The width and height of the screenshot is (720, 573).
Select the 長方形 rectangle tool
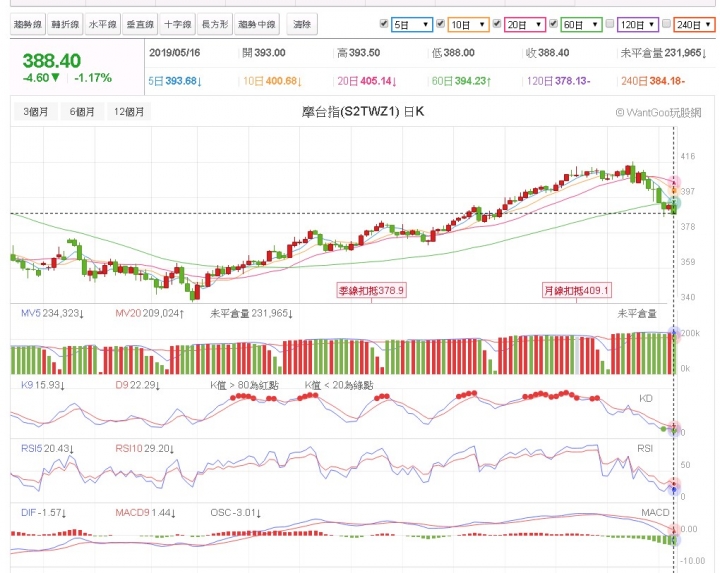(215, 24)
